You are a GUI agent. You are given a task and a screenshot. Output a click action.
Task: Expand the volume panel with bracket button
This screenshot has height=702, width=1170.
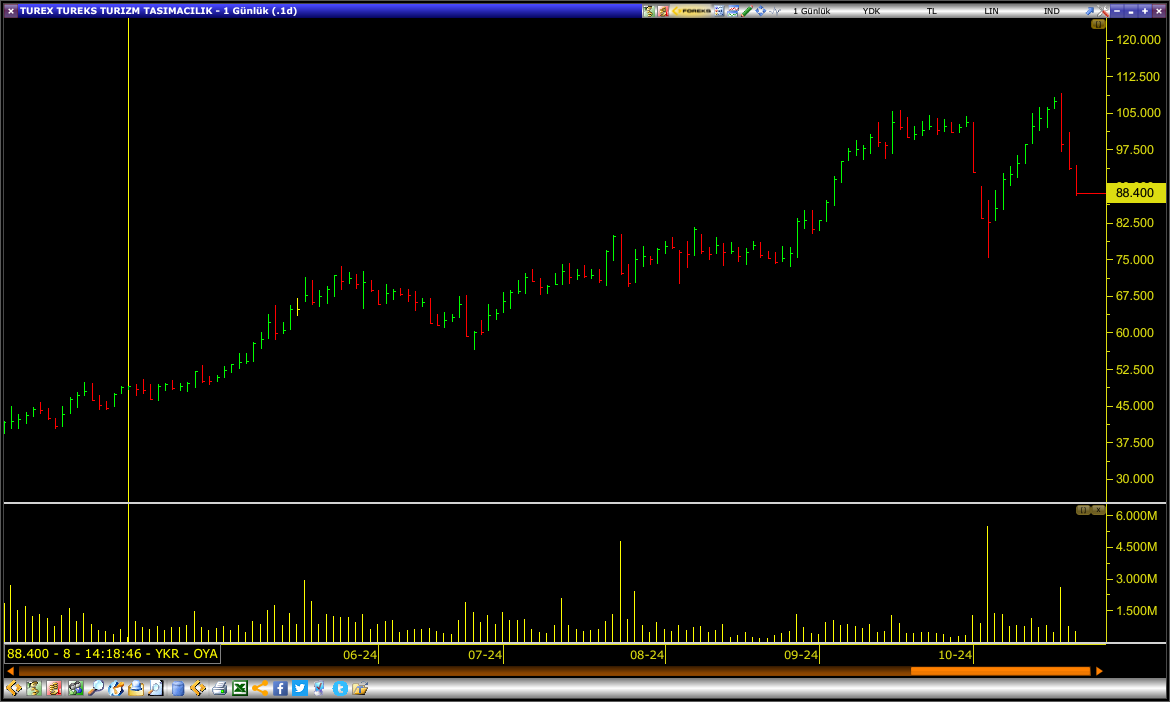(x=1082, y=510)
